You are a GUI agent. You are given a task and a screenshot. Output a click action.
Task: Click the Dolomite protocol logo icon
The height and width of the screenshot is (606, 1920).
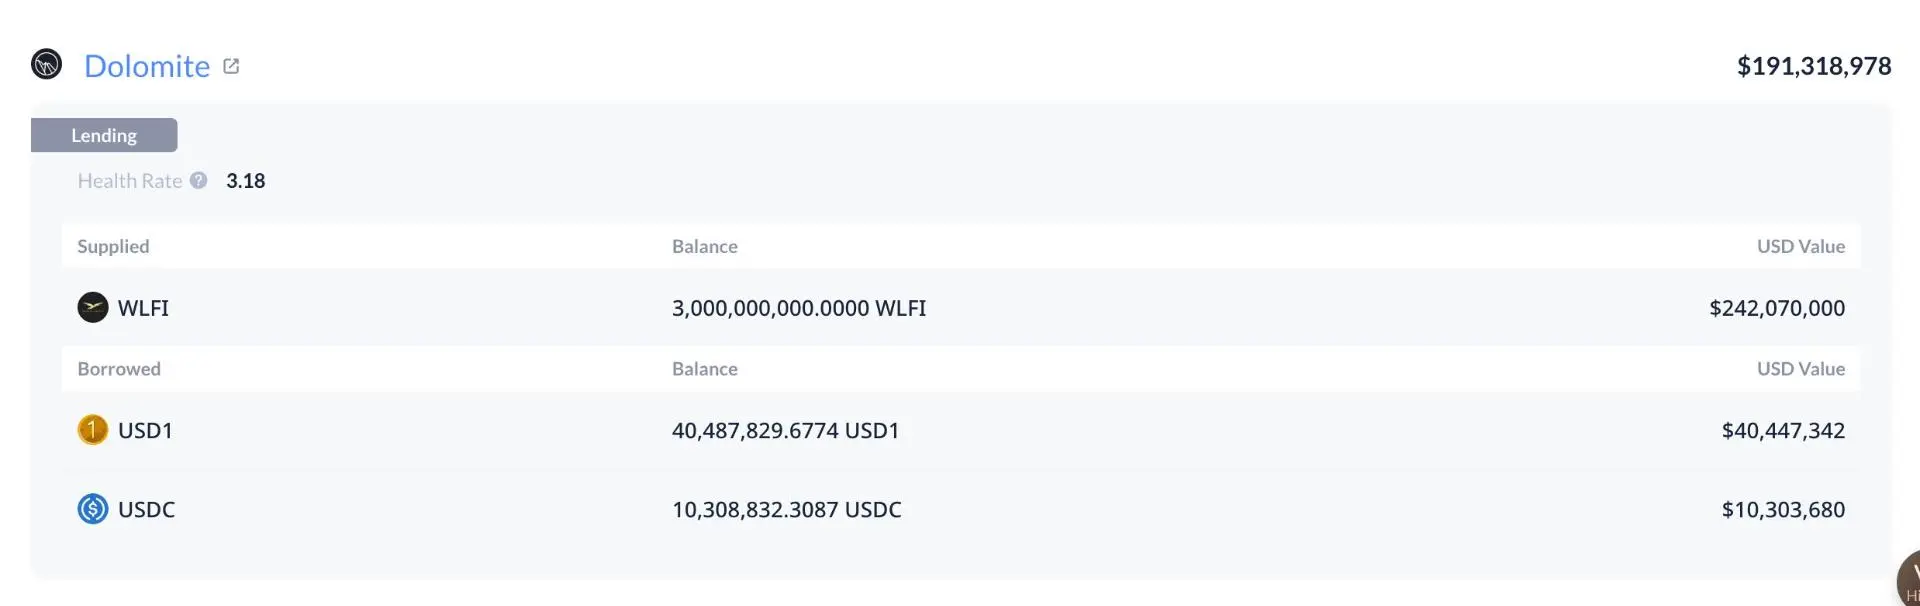47,65
